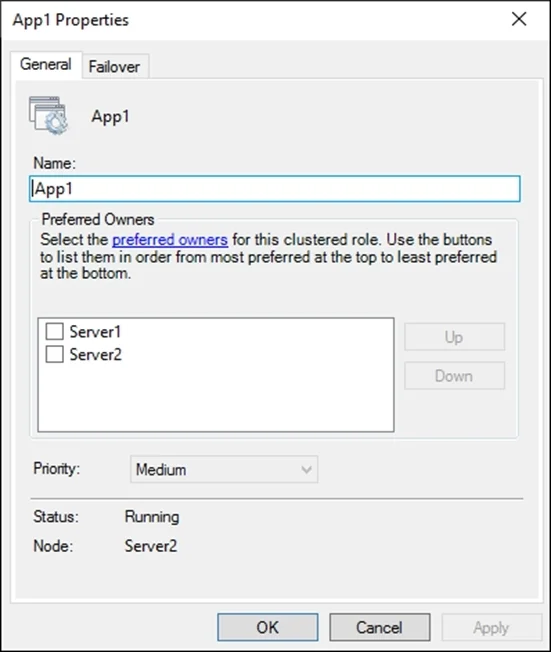Click the App1 heading next to icon
This screenshot has height=652, width=551.
111,116
